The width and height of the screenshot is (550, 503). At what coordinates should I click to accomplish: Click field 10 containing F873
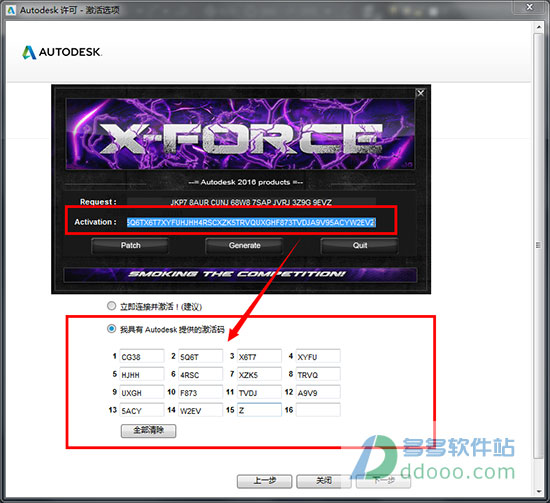[x=201, y=392]
